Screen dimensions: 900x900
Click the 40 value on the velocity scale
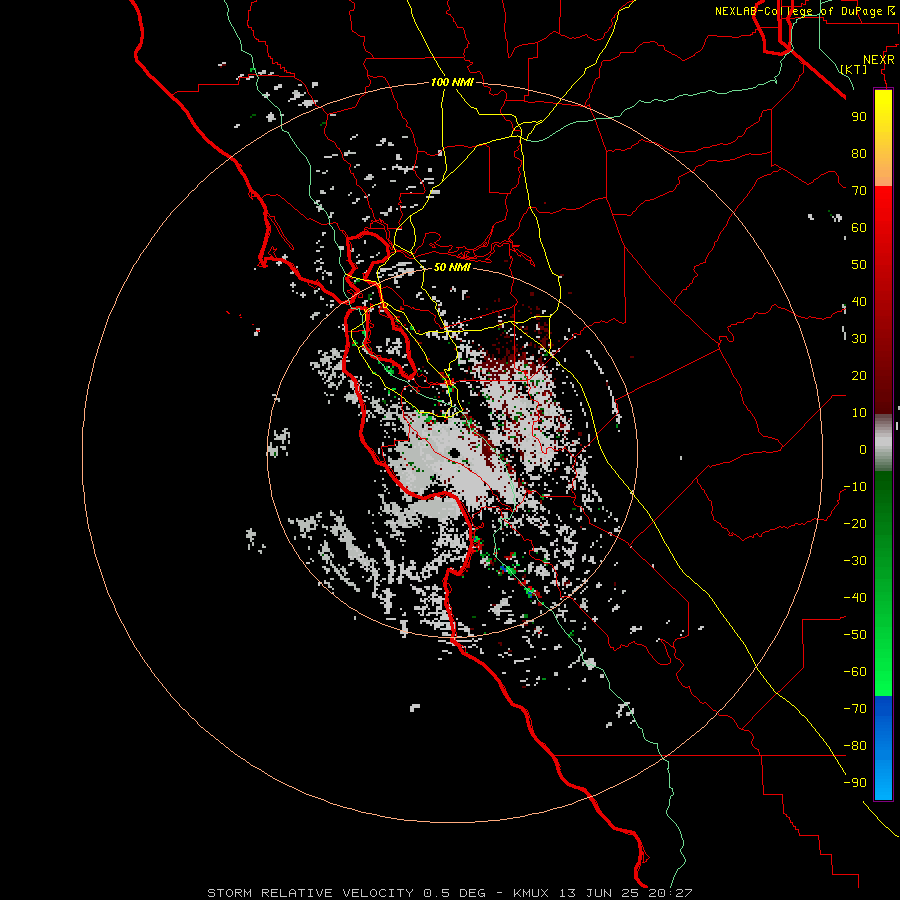coord(859,301)
